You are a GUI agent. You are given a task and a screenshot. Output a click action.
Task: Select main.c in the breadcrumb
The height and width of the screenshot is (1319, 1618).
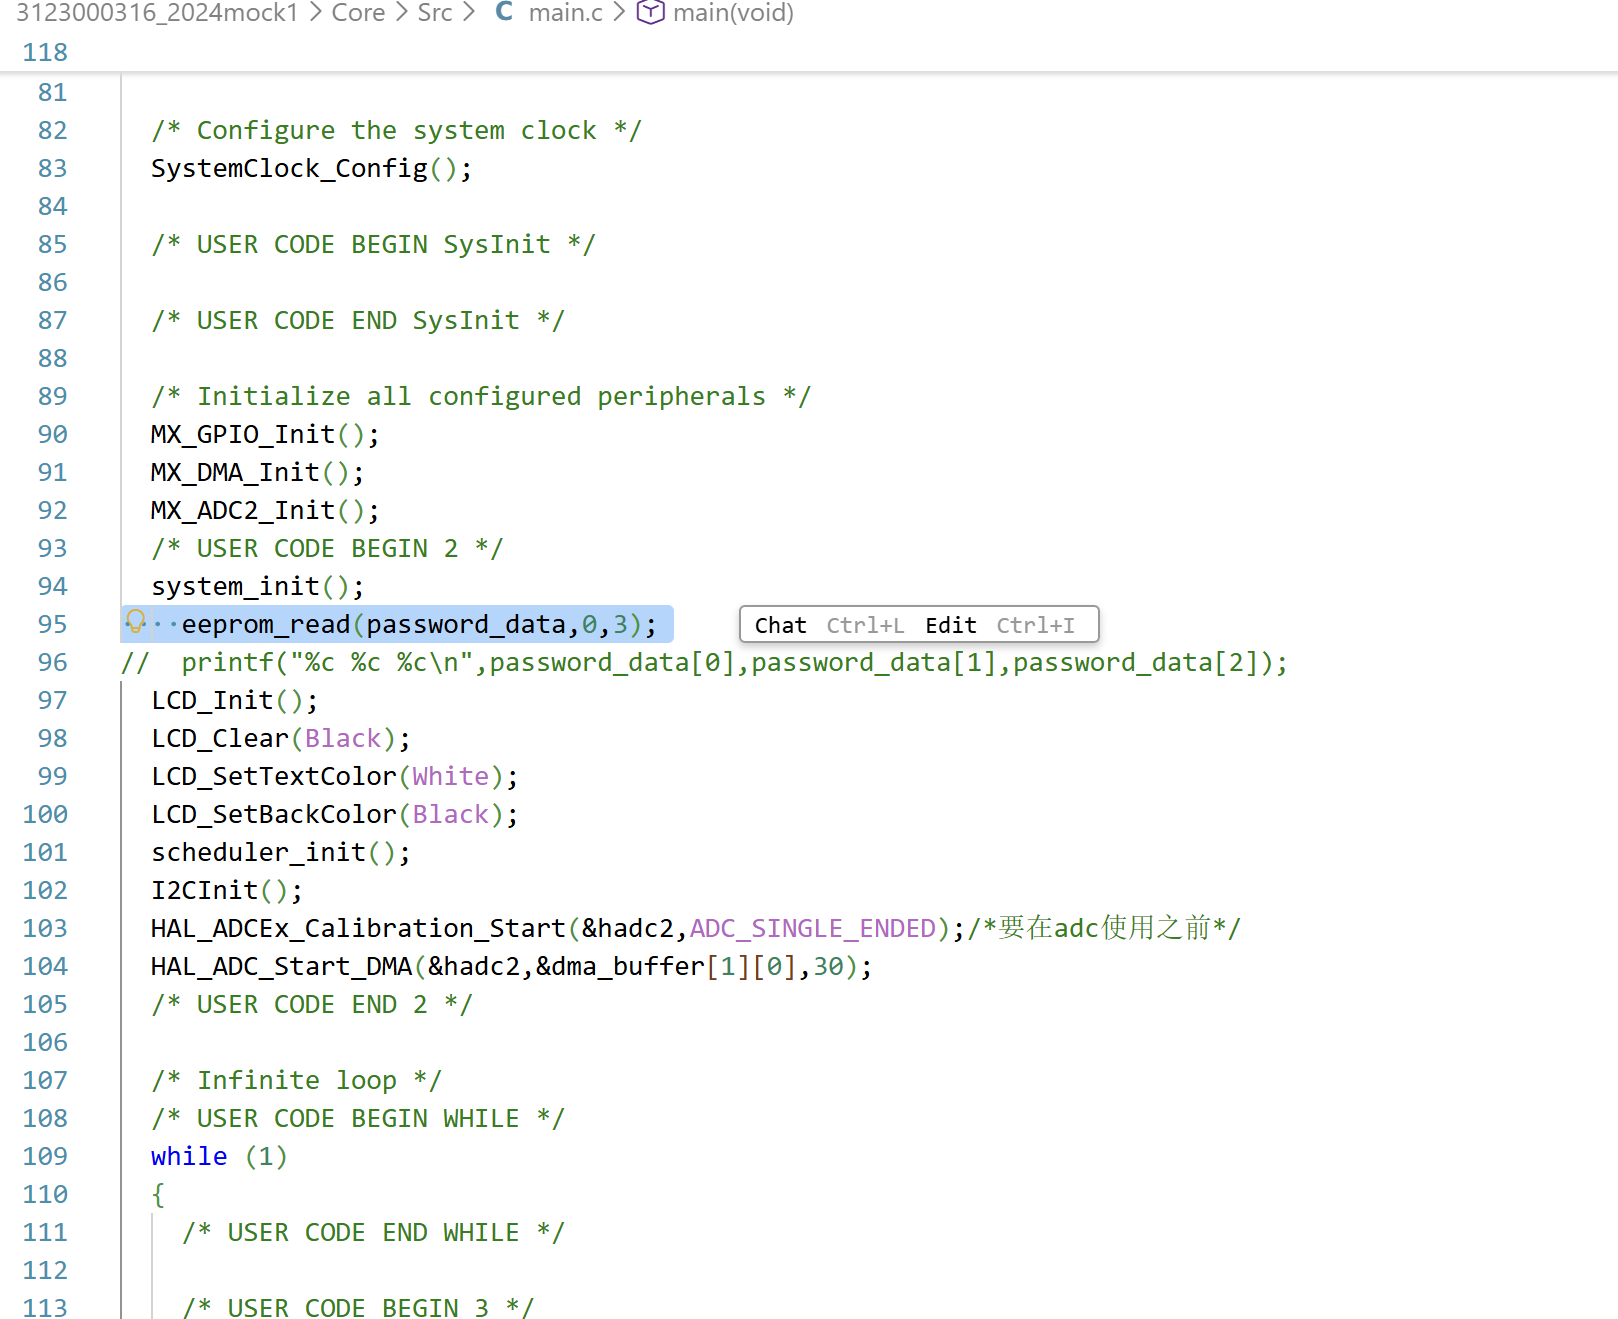(565, 12)
